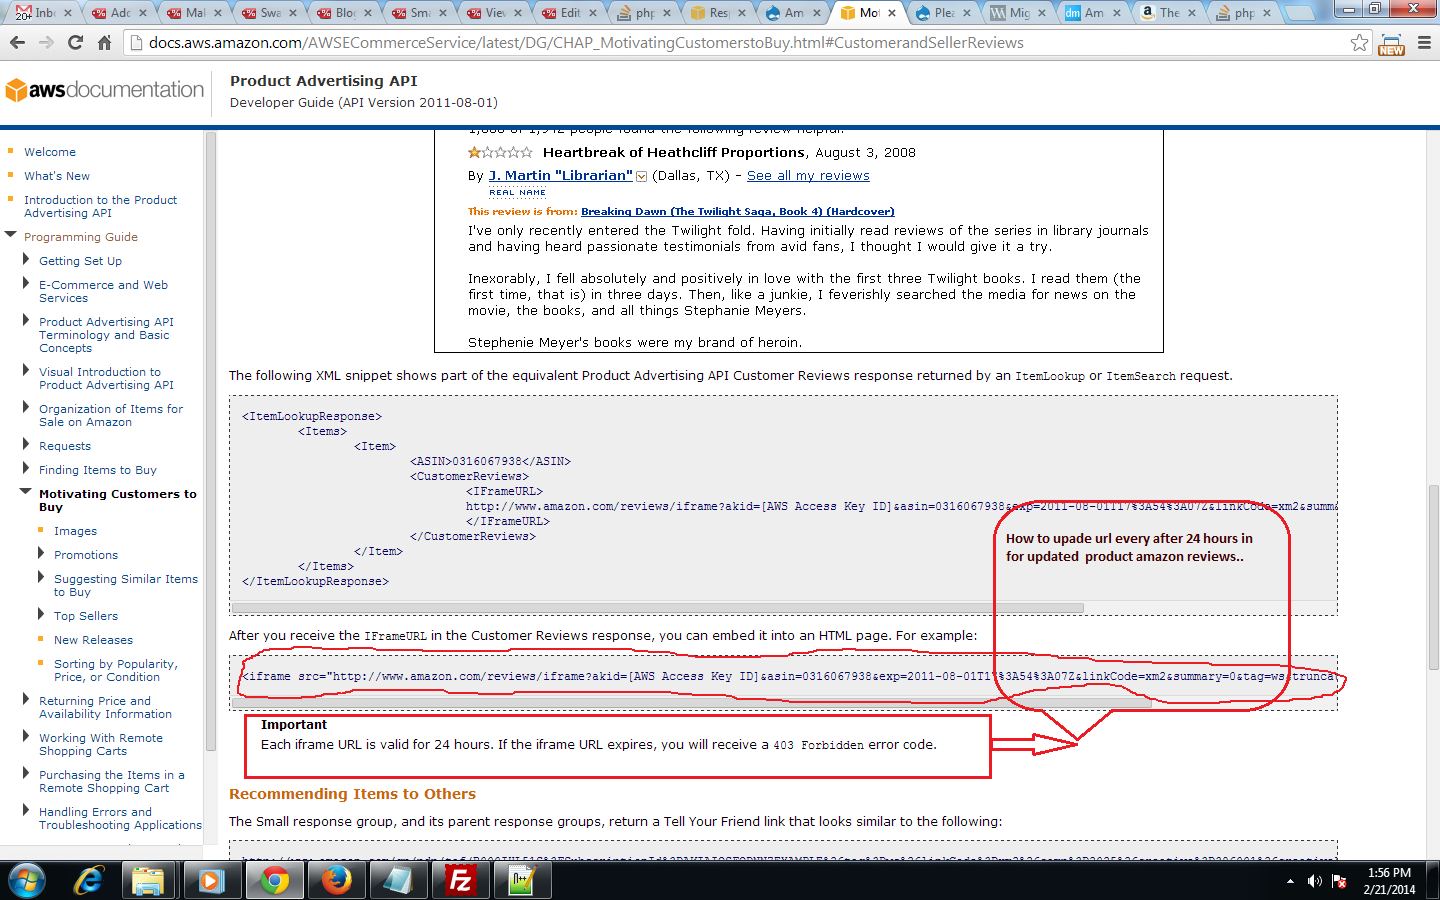1440x900 pixels.
Task: Open Visual Introduction to Product Advertising API
Action: tap(106, 378)
